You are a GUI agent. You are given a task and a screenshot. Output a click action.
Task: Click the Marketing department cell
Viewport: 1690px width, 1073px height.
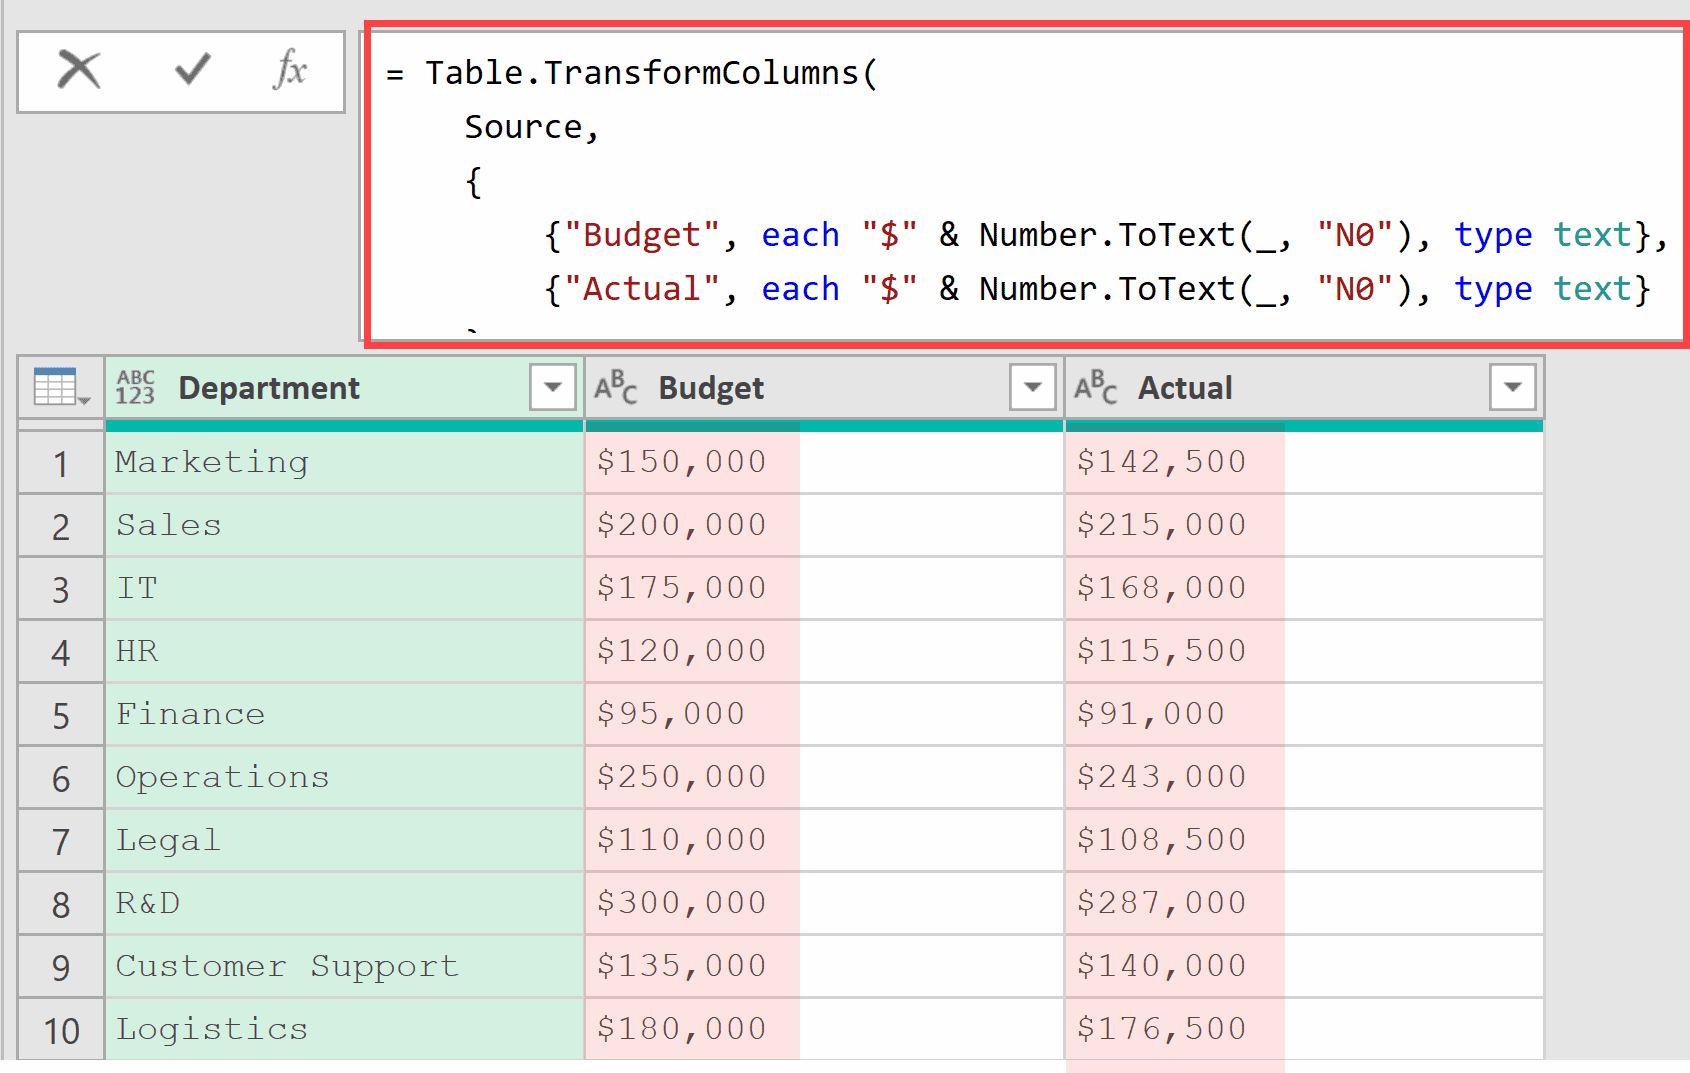pyautogui.click(x=212, y=462)
